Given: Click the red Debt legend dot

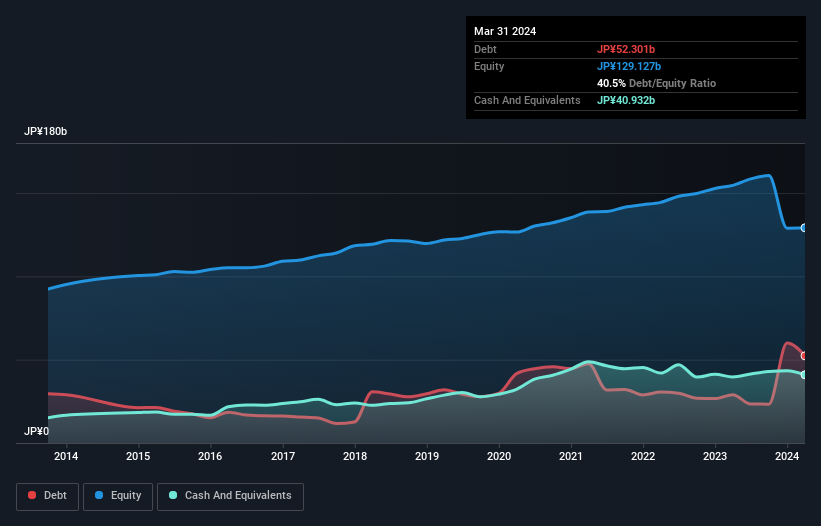Looking at the screenshot, I should click(x=32, y=495).
